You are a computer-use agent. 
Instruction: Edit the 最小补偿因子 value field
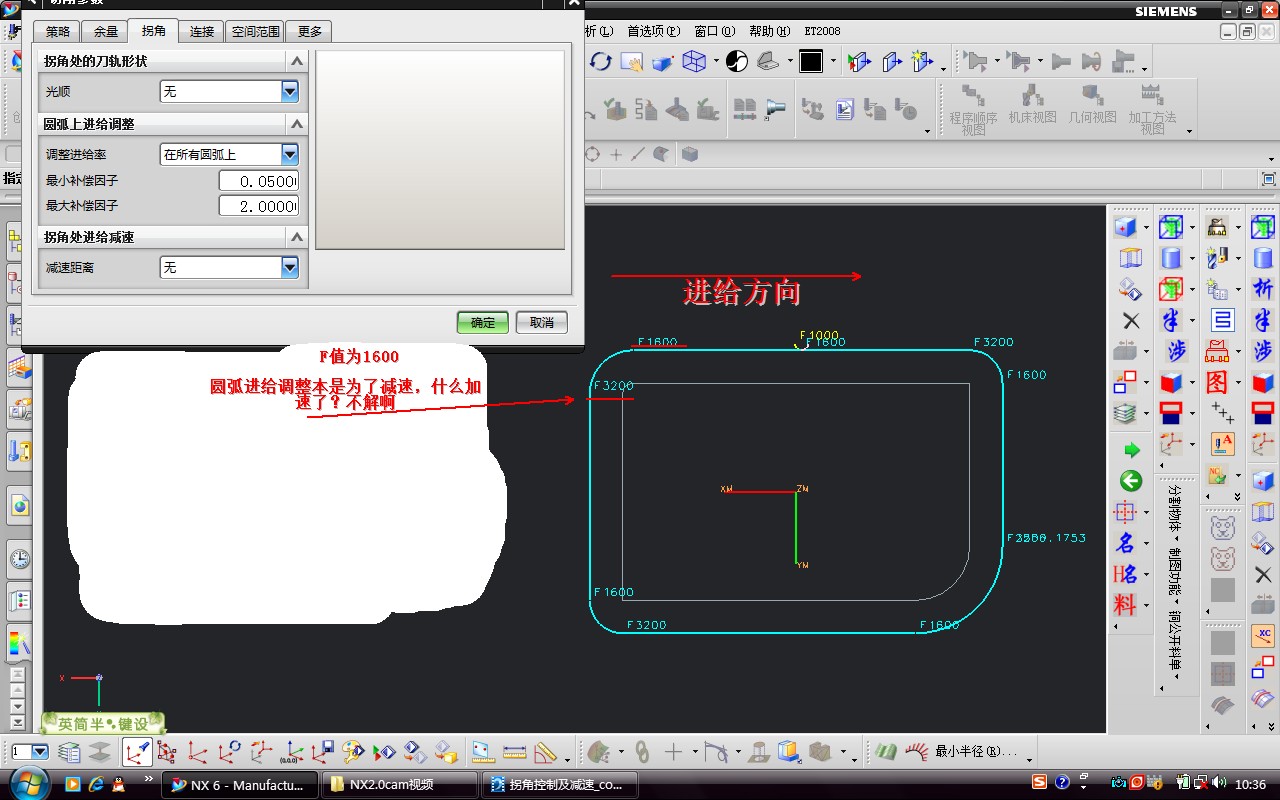point(259,181)
